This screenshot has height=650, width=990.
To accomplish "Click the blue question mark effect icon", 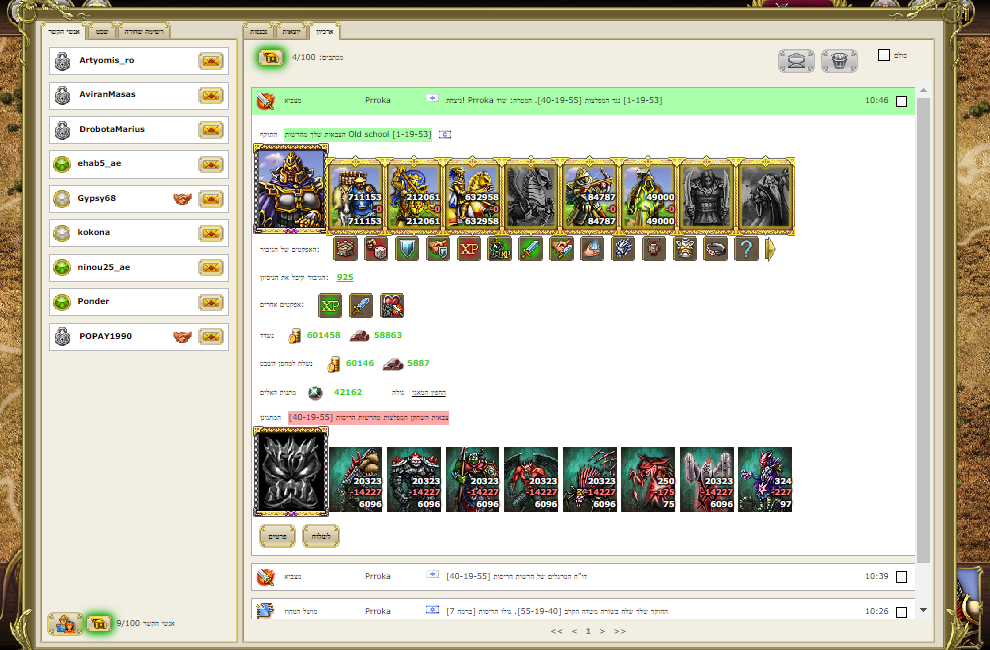I will [746, 249].
